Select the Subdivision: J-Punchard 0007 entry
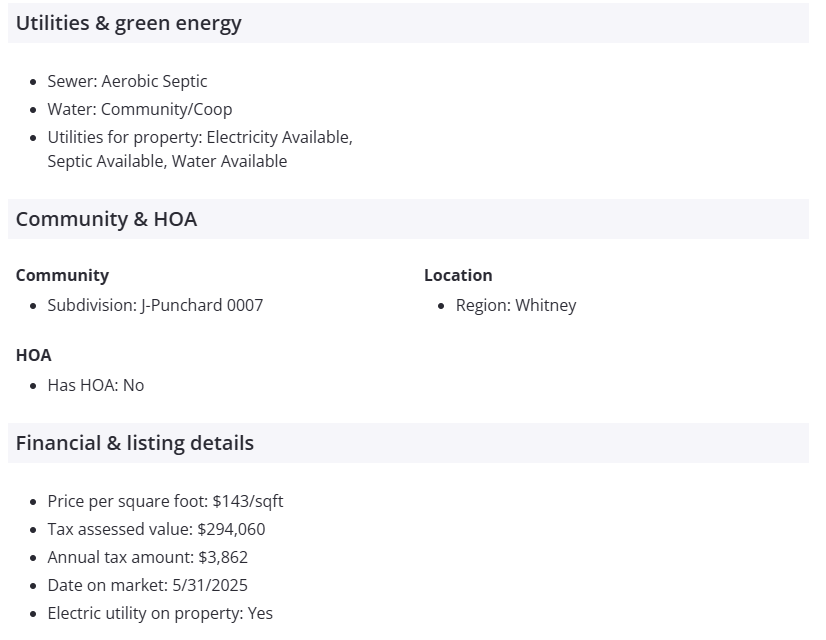The width and height of the screenshot is (826, 640). coord(155,305)
